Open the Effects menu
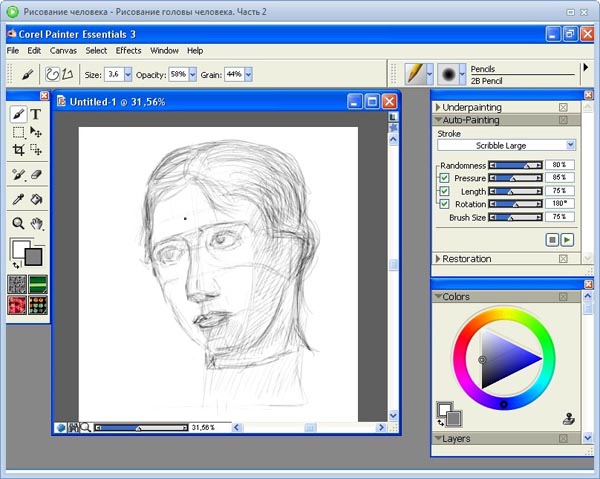The image size is (600, 479). [128, 50]
